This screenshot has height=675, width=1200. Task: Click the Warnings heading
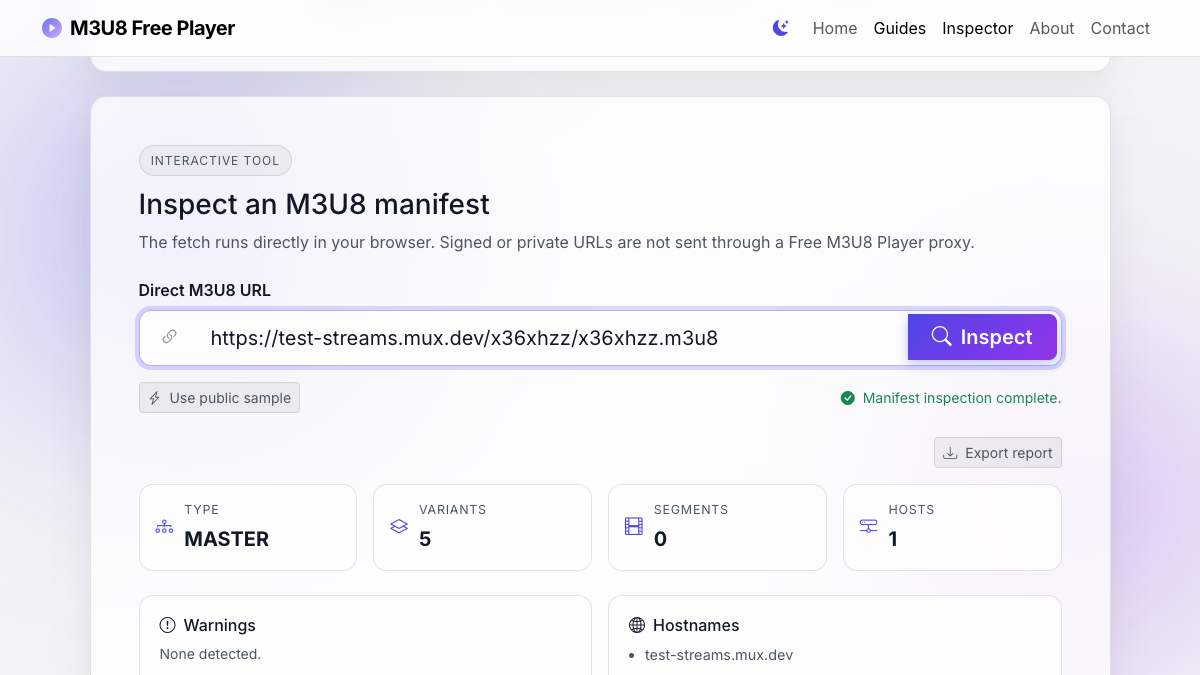[x=220, y=625]
